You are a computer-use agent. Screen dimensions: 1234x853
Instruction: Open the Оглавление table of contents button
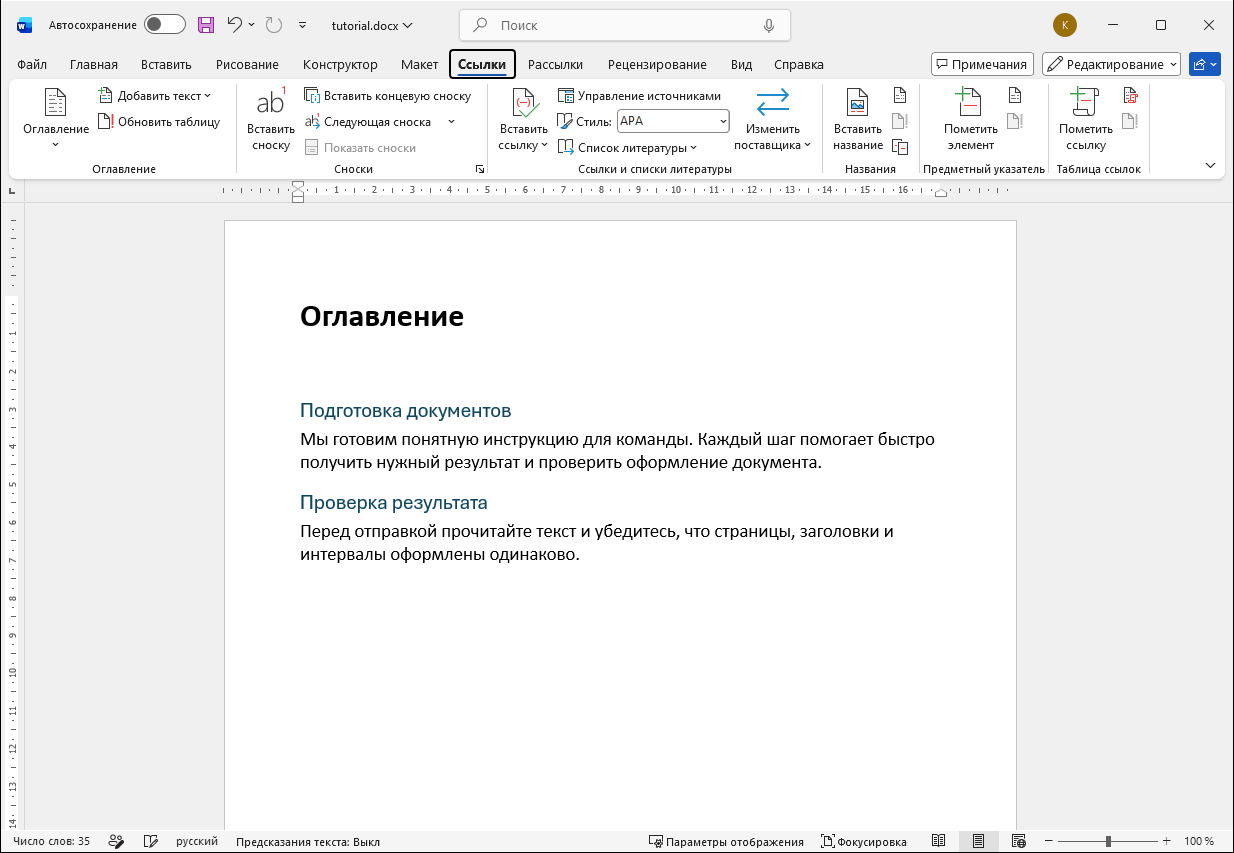coord(56,118)
